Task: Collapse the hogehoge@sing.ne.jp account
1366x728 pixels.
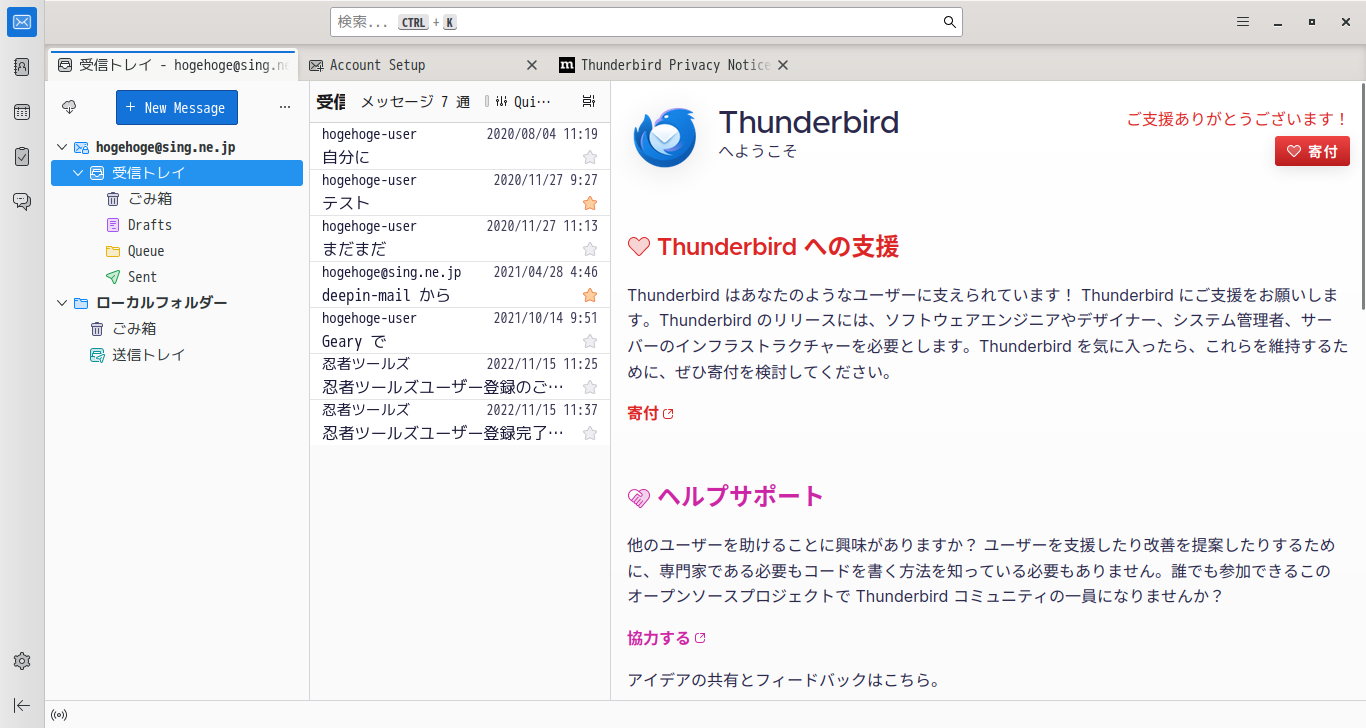Action: tap(62, 147)
